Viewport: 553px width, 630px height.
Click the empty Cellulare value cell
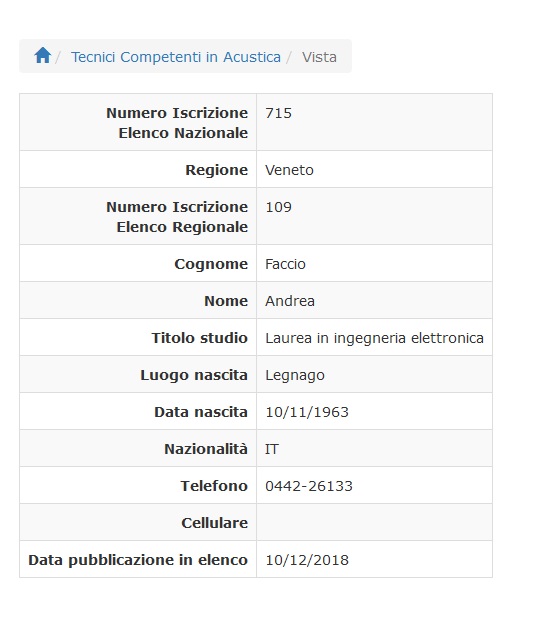coord(374,522)
